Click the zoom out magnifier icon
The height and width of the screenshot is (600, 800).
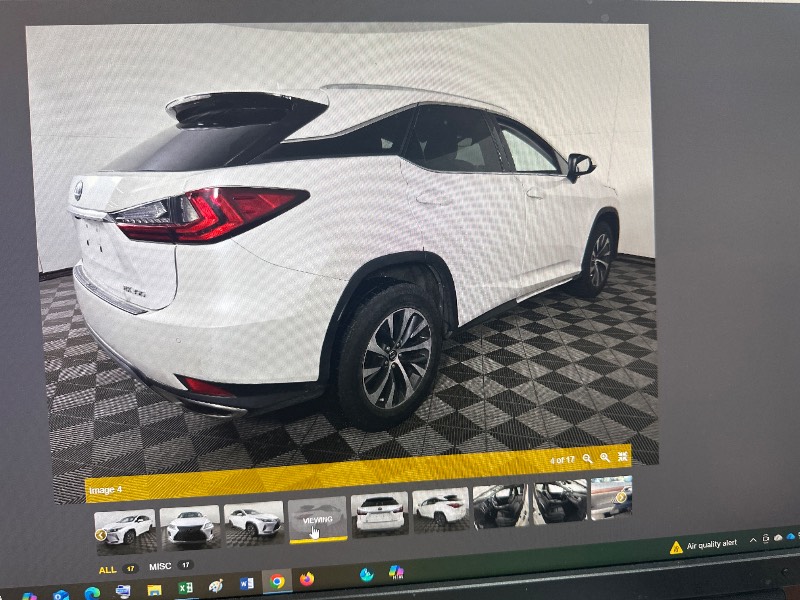coord(587,458)
